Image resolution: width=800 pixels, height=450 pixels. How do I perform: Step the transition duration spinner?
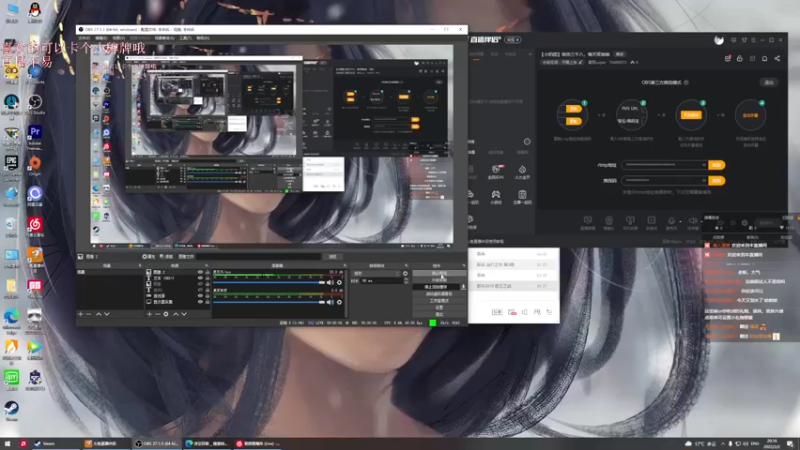pos(406,281)
